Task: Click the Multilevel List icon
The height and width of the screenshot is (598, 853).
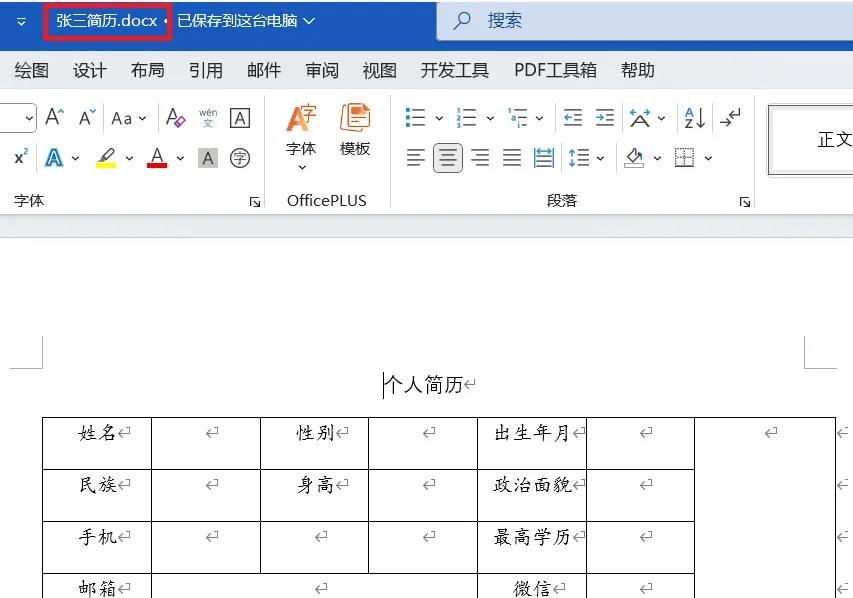Action: [x=517, y=118]
